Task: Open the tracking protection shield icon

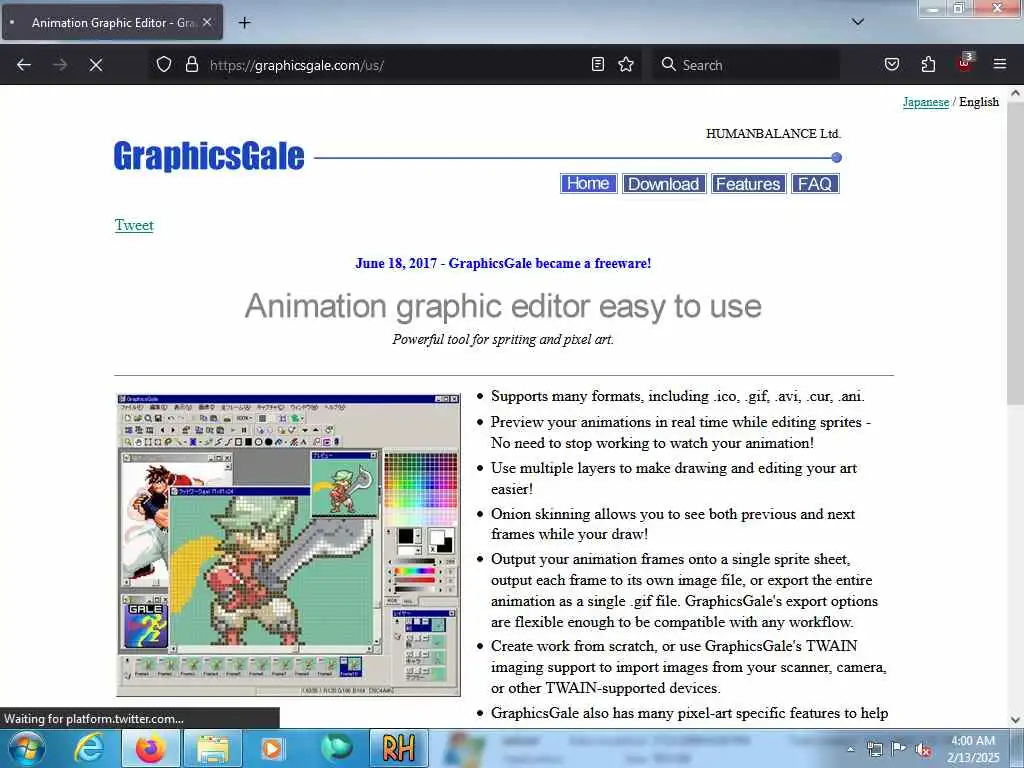Action: coord(164,65)
